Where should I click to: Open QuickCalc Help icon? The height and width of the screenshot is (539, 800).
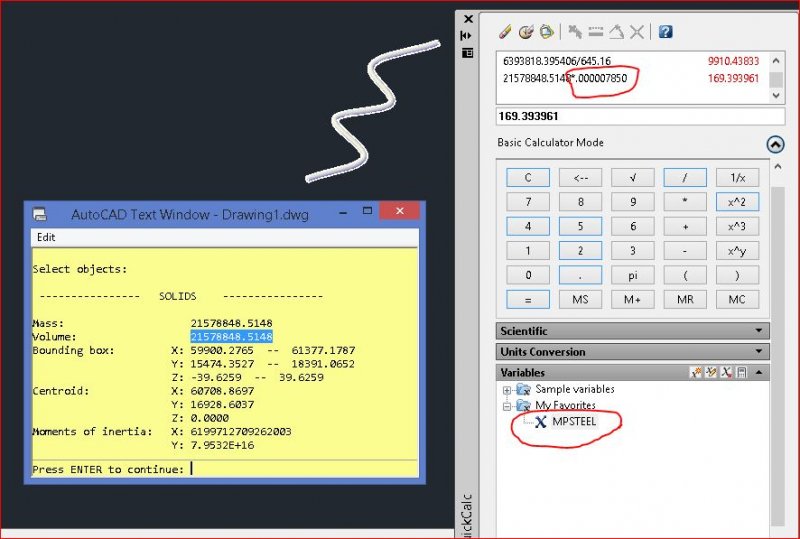tap(665, 32)
